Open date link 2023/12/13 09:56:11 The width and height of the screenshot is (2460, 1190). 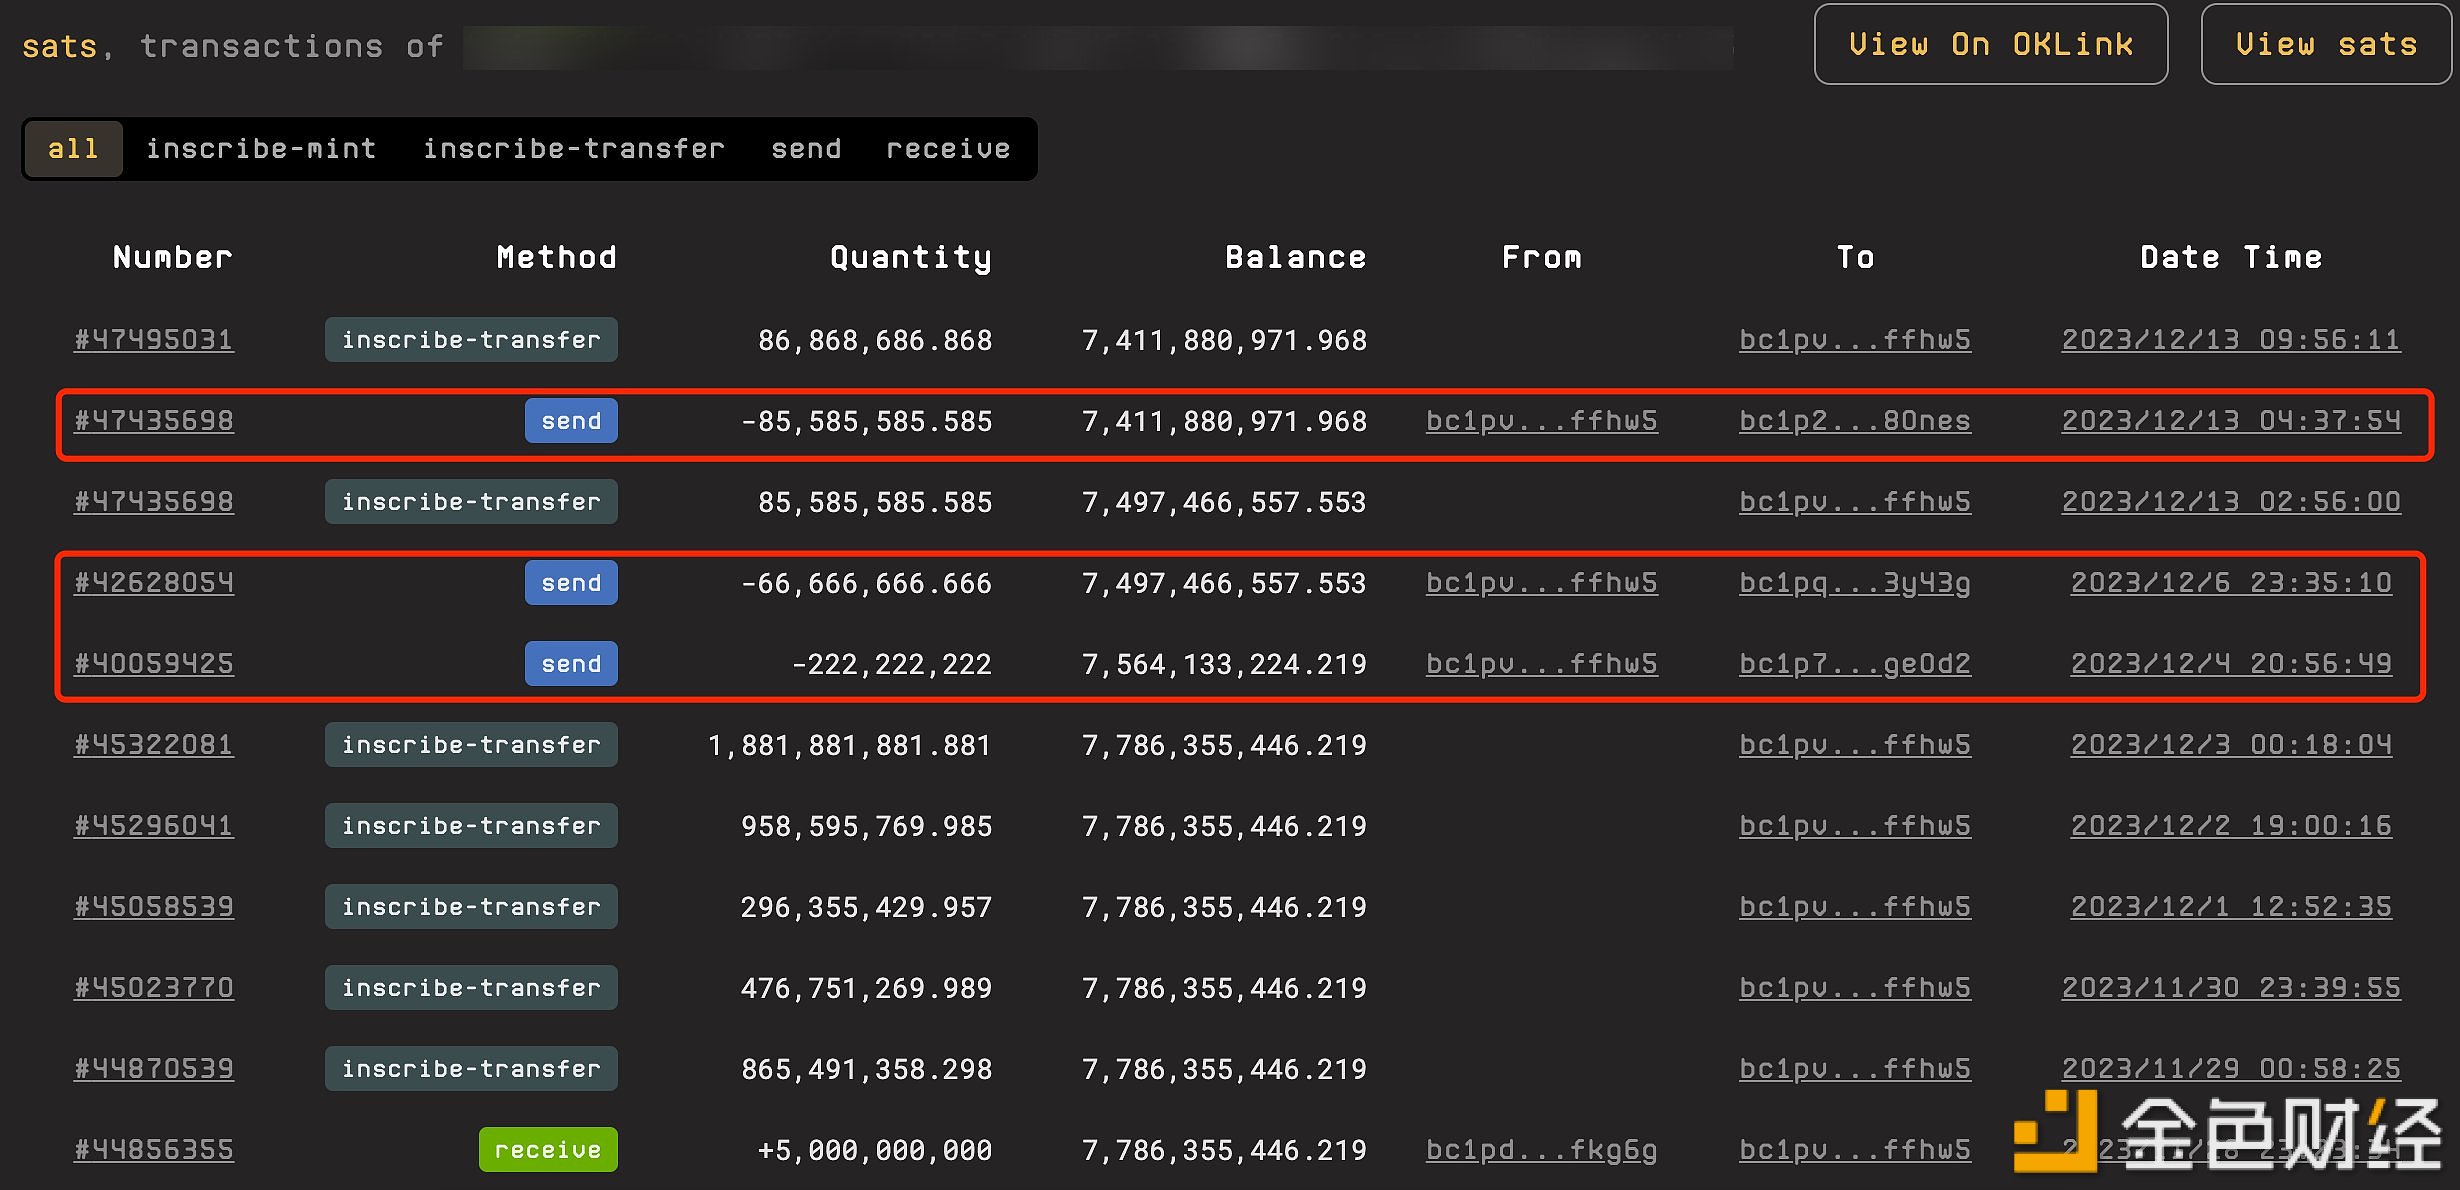[x=2231, y=340]
